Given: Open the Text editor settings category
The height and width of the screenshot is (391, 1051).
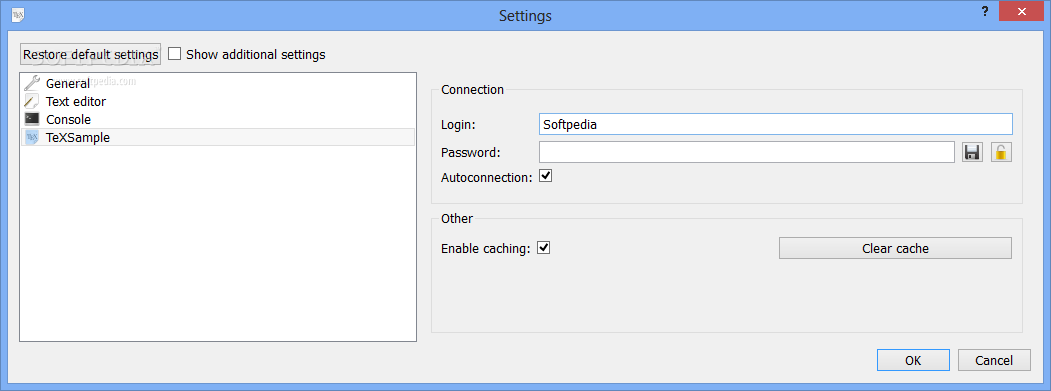Looking at the screenshot, I should (218, 101).
